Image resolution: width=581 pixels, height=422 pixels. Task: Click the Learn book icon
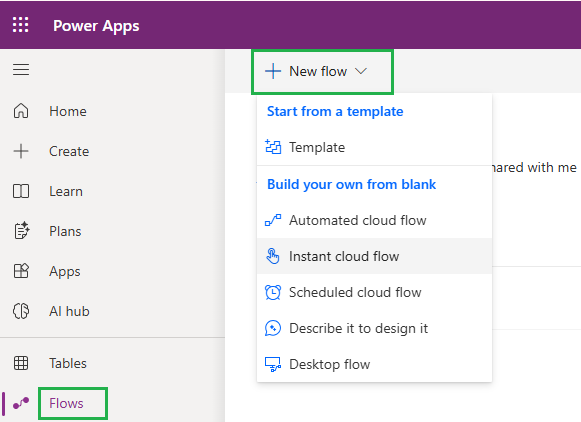21,191
